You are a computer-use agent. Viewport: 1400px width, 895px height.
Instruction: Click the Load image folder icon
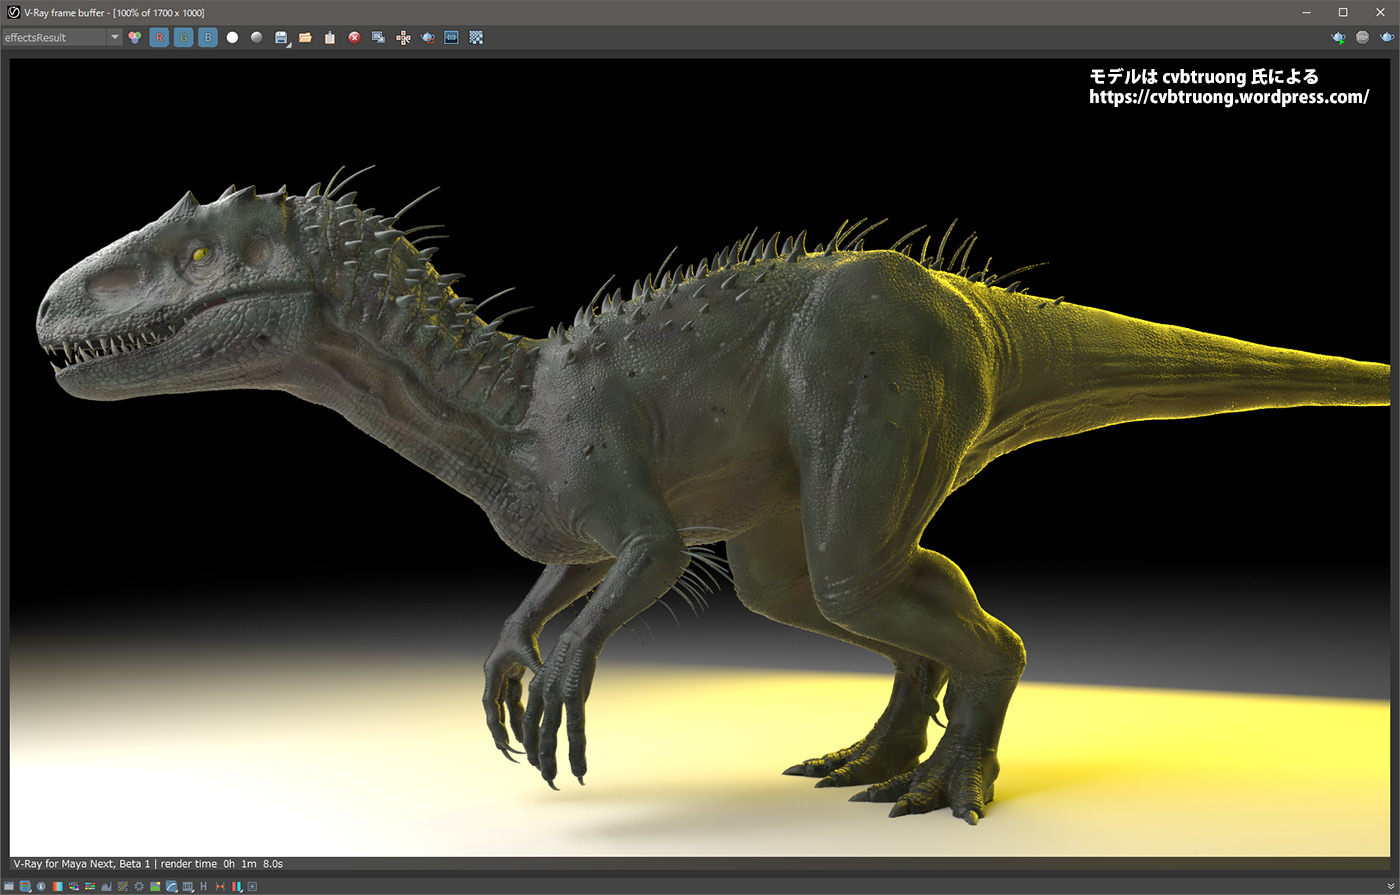point(305,37)
